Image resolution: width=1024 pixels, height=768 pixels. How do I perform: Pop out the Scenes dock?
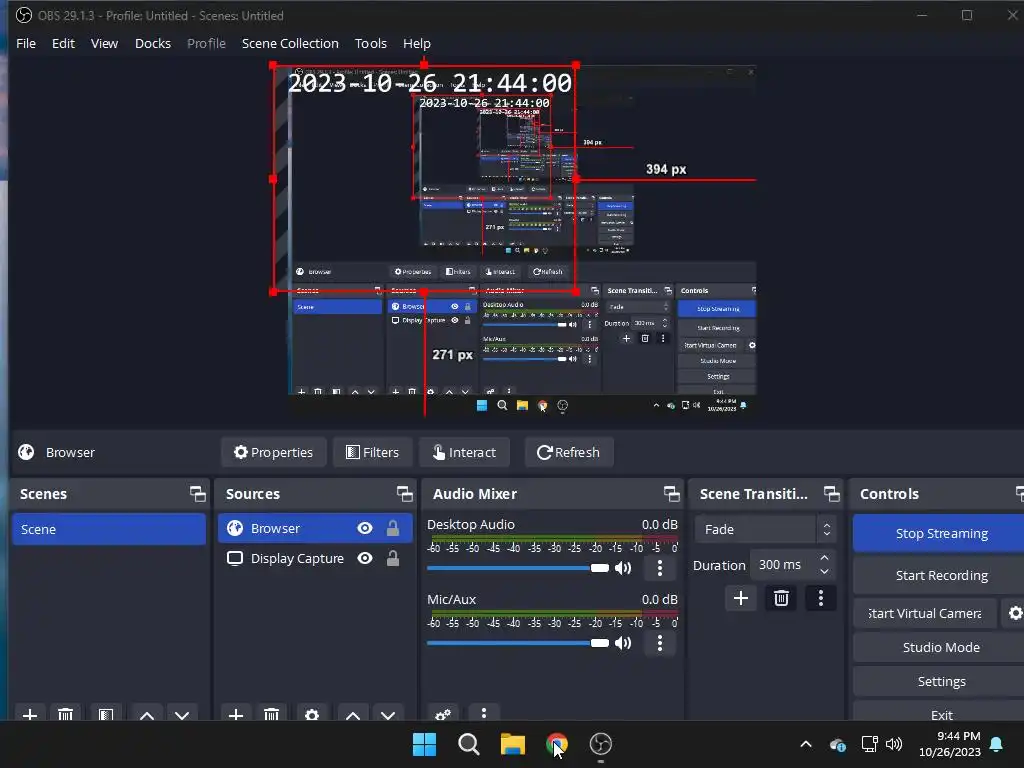coord(197,494)
